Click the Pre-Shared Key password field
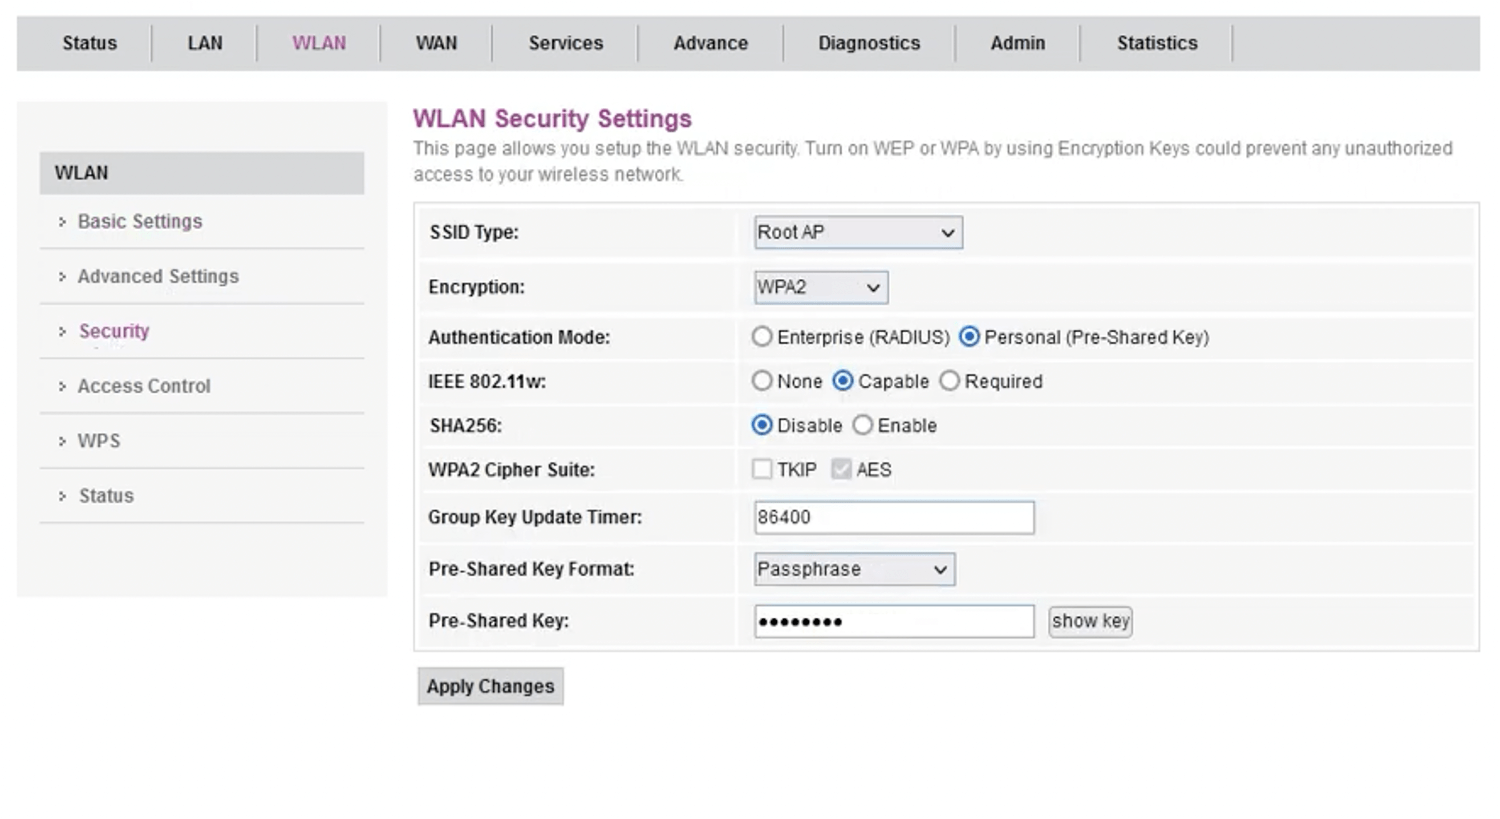Screen dimensions: 1500x819 893,621
